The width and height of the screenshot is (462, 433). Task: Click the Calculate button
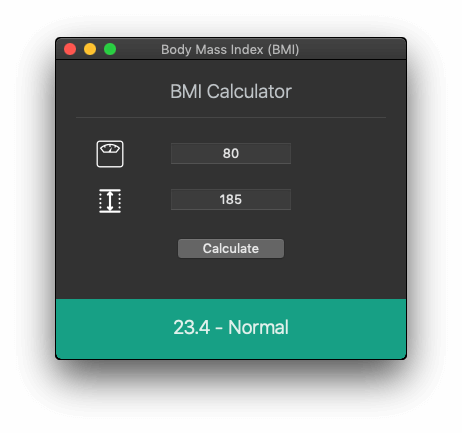[x=231, y=248]
